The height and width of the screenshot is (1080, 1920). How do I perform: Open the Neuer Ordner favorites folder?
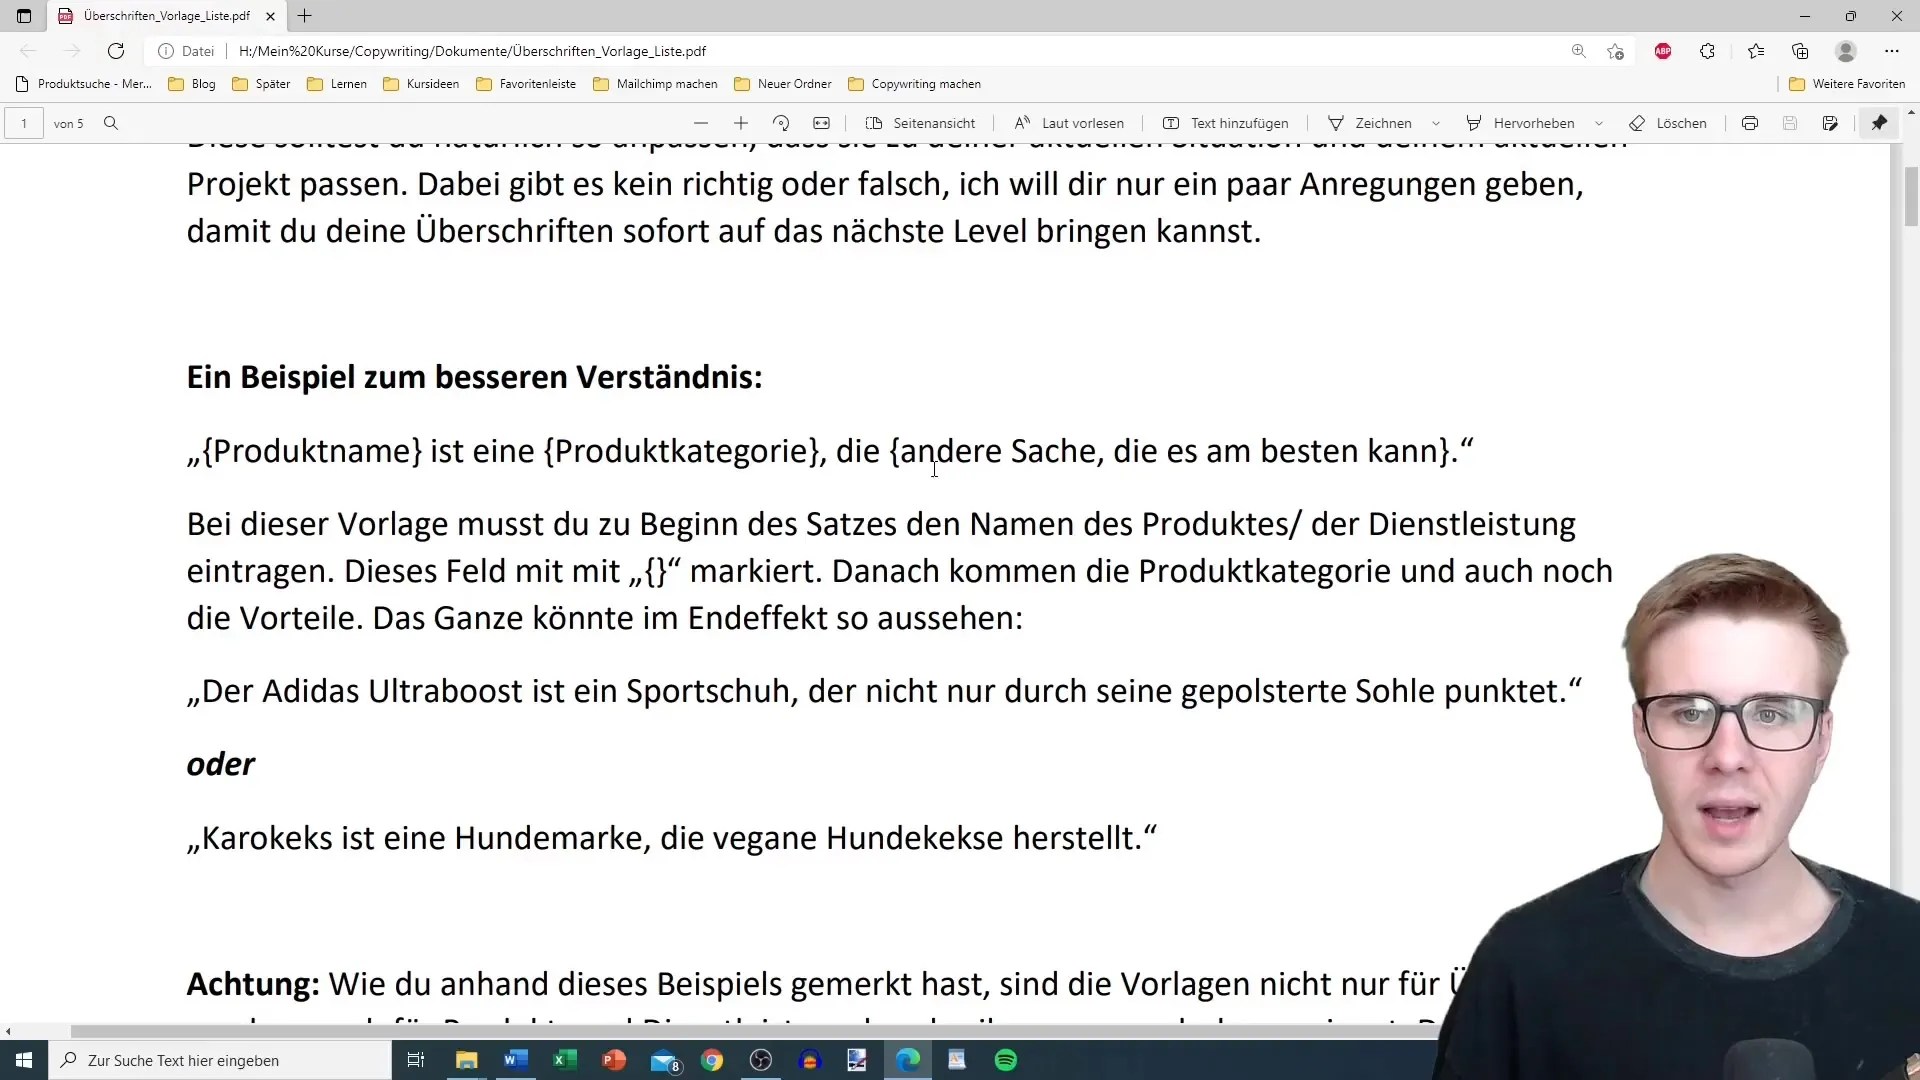783,84
